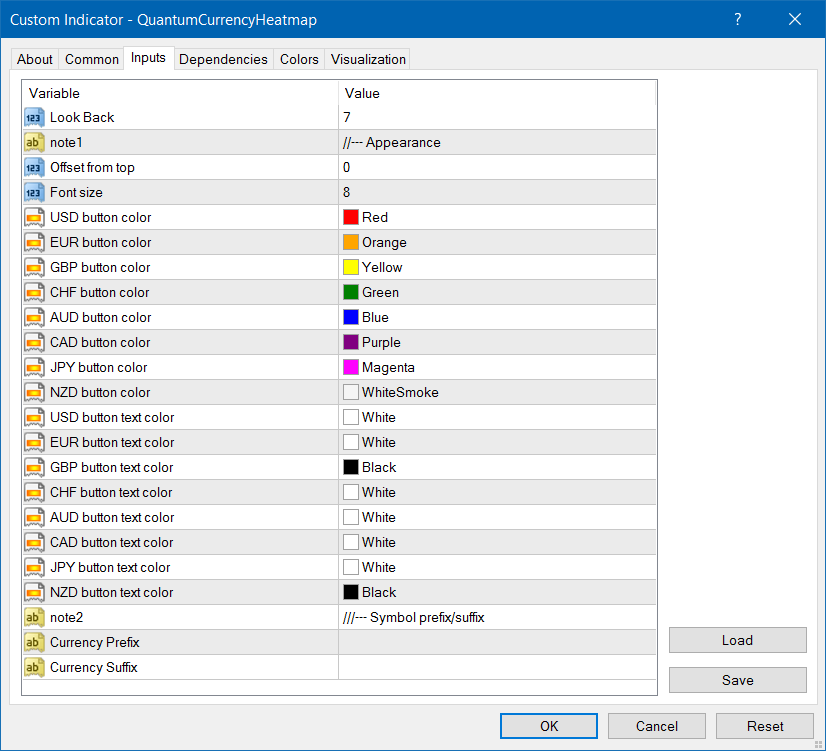Reset inputs with the Reset button

coord(765,726)
